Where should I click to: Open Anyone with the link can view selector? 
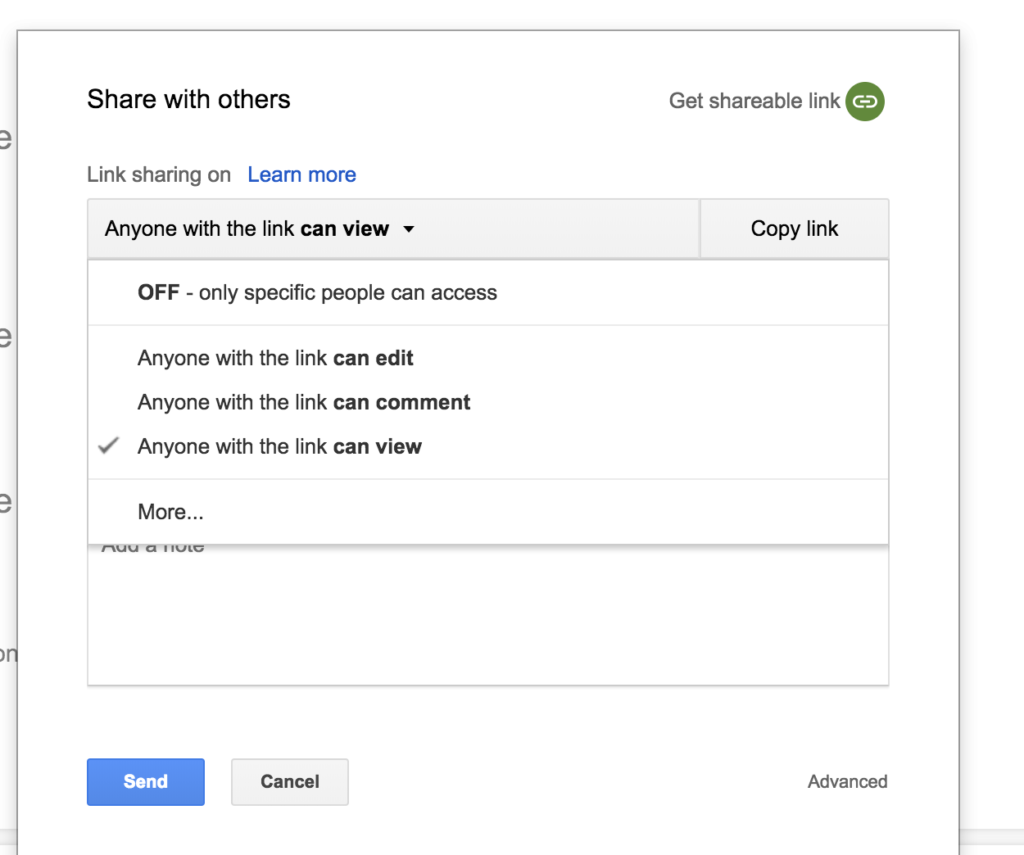tap(255, 228)
